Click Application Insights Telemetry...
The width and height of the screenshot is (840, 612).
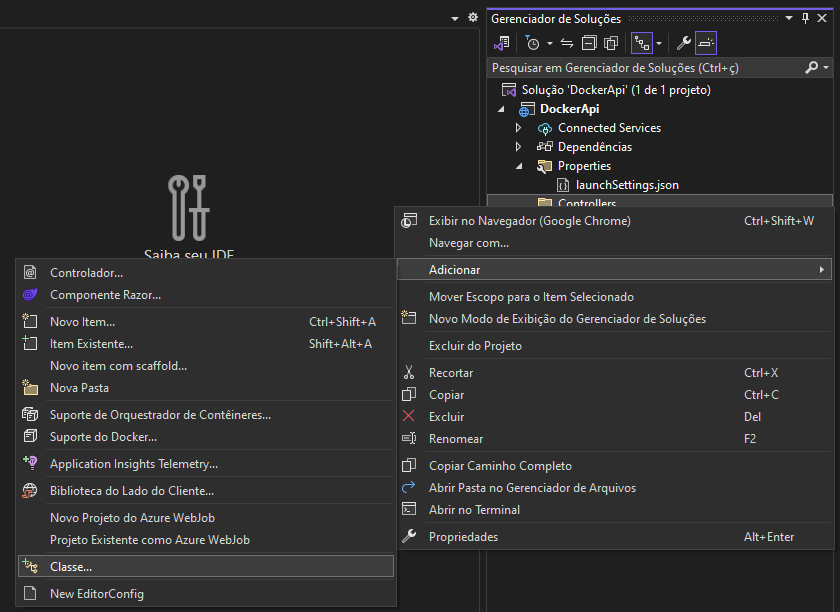206,464
